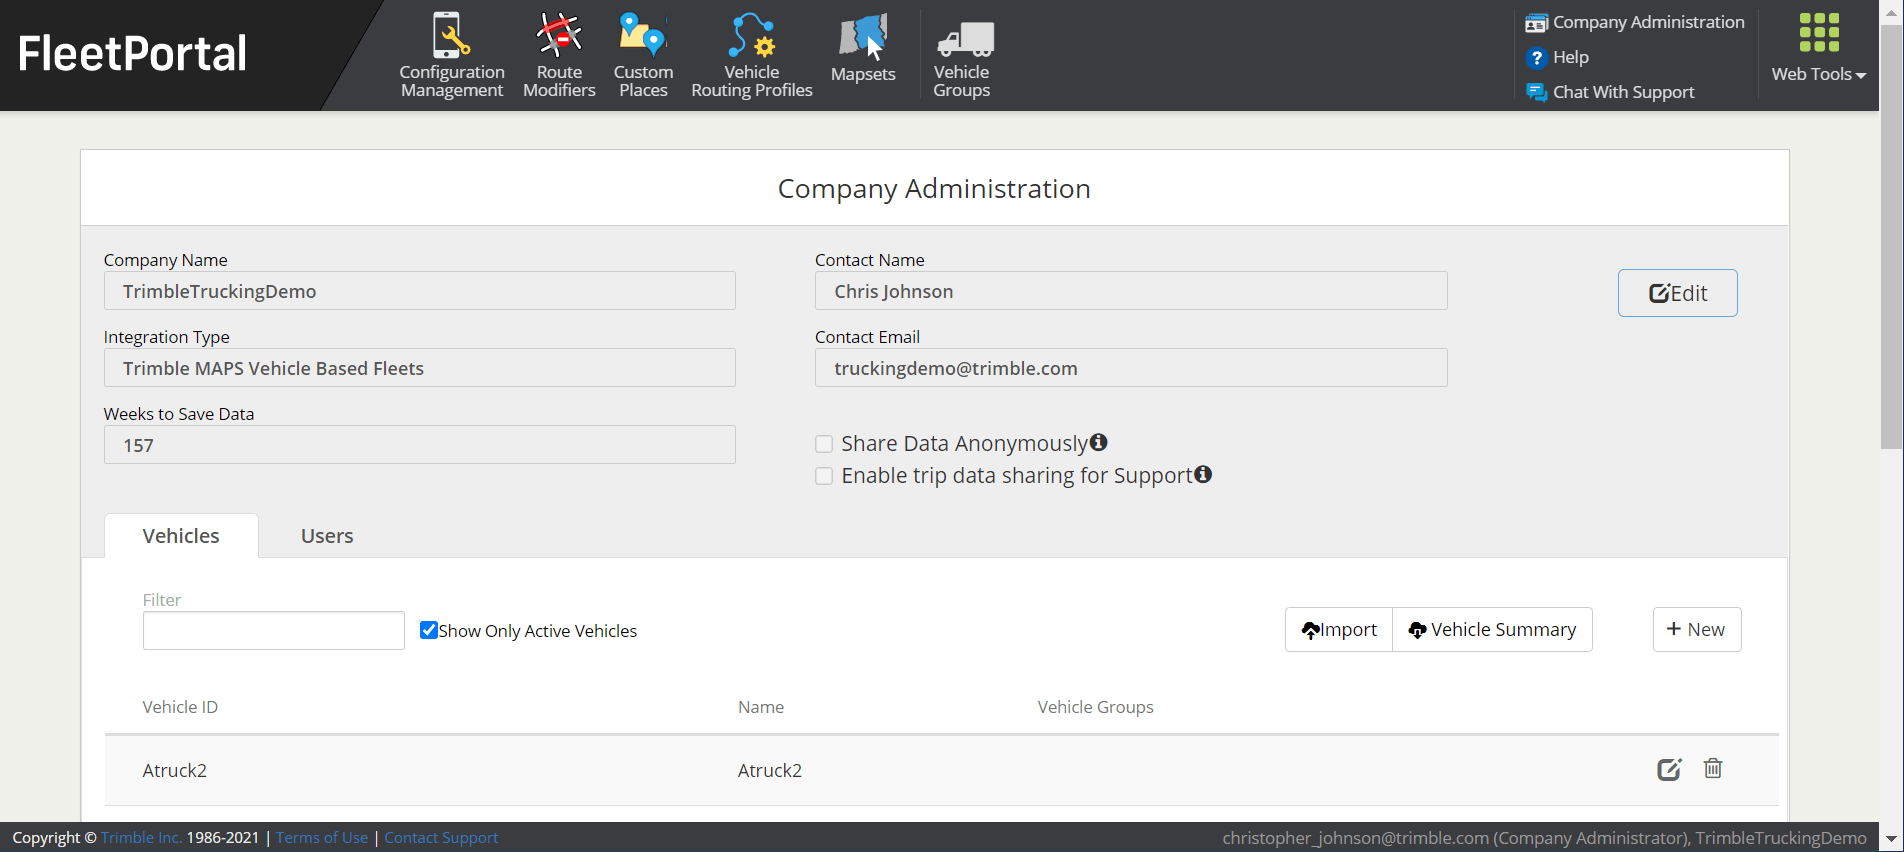
Task: Delete the Atruck2 vehicle row
Action: click(x=1713, y=768)
